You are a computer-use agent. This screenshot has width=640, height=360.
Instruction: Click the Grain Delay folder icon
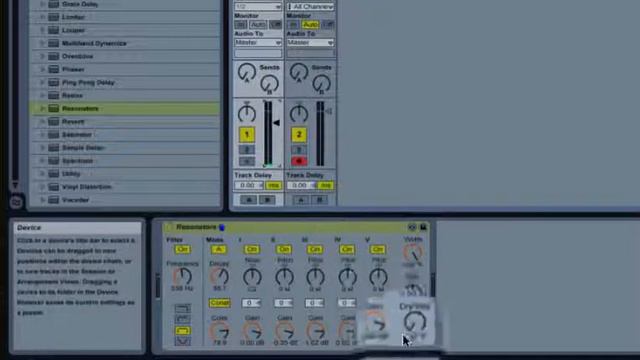[x=53, y=4]
